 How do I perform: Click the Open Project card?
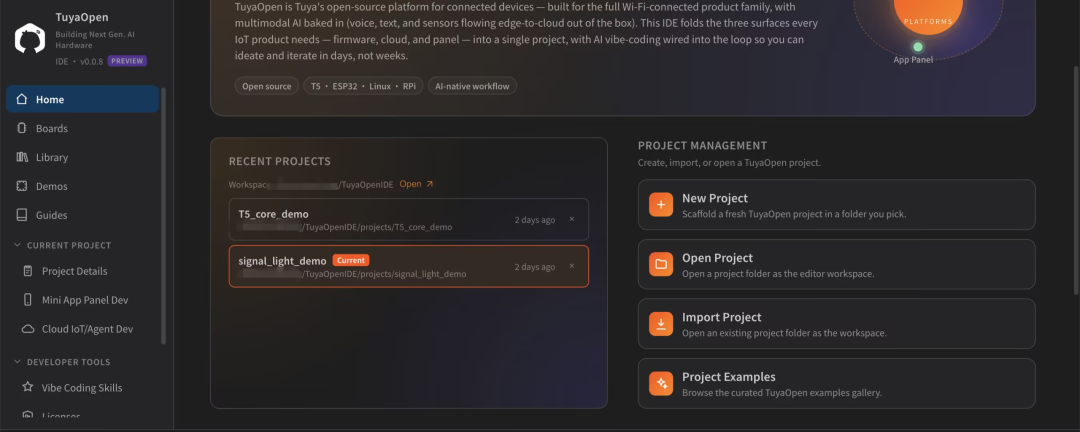[836, 264]
